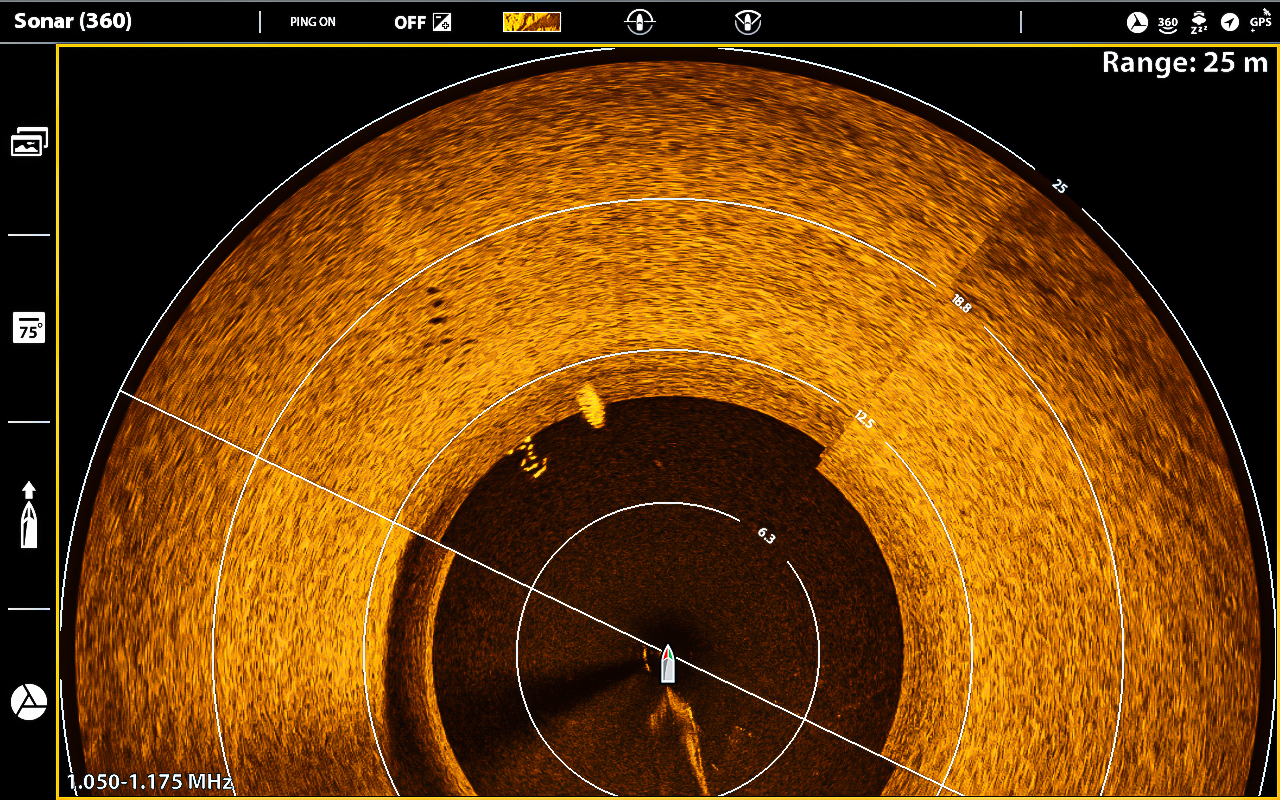Toggle the OFF mark waypoint setting
Image resolution: width=1280 pixels, height=800 pixels.
pyautogui.click(x=422, y=22)
